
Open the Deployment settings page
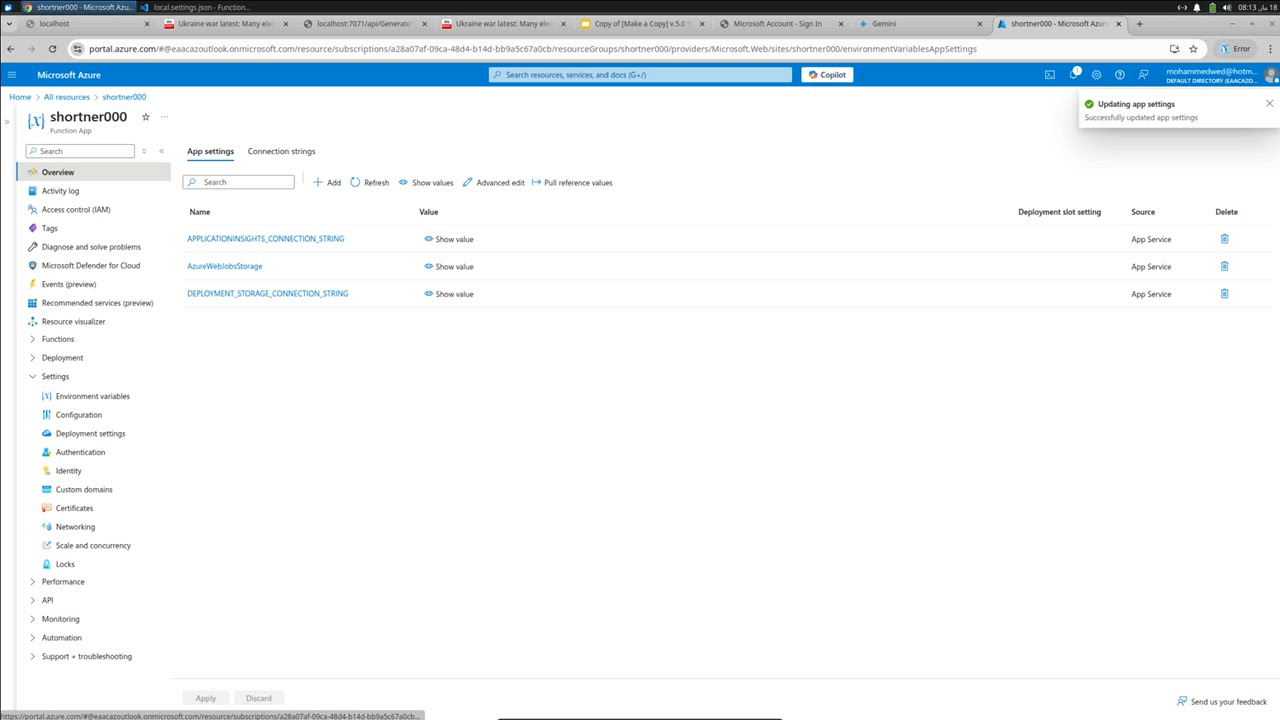(90, 433)
